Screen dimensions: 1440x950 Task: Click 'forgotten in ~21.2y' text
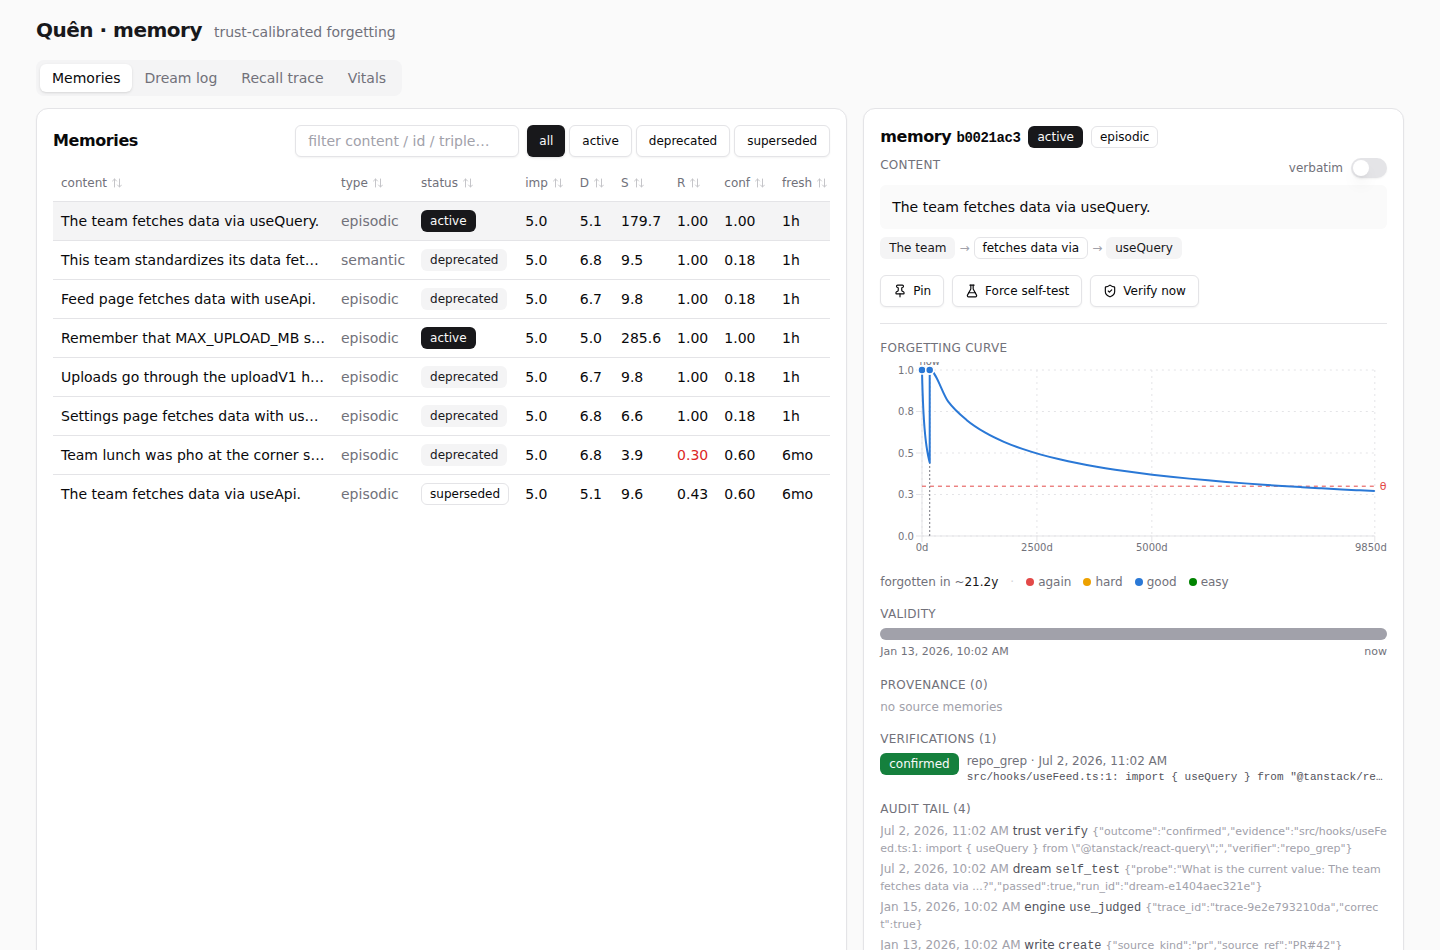click(939, 582)
